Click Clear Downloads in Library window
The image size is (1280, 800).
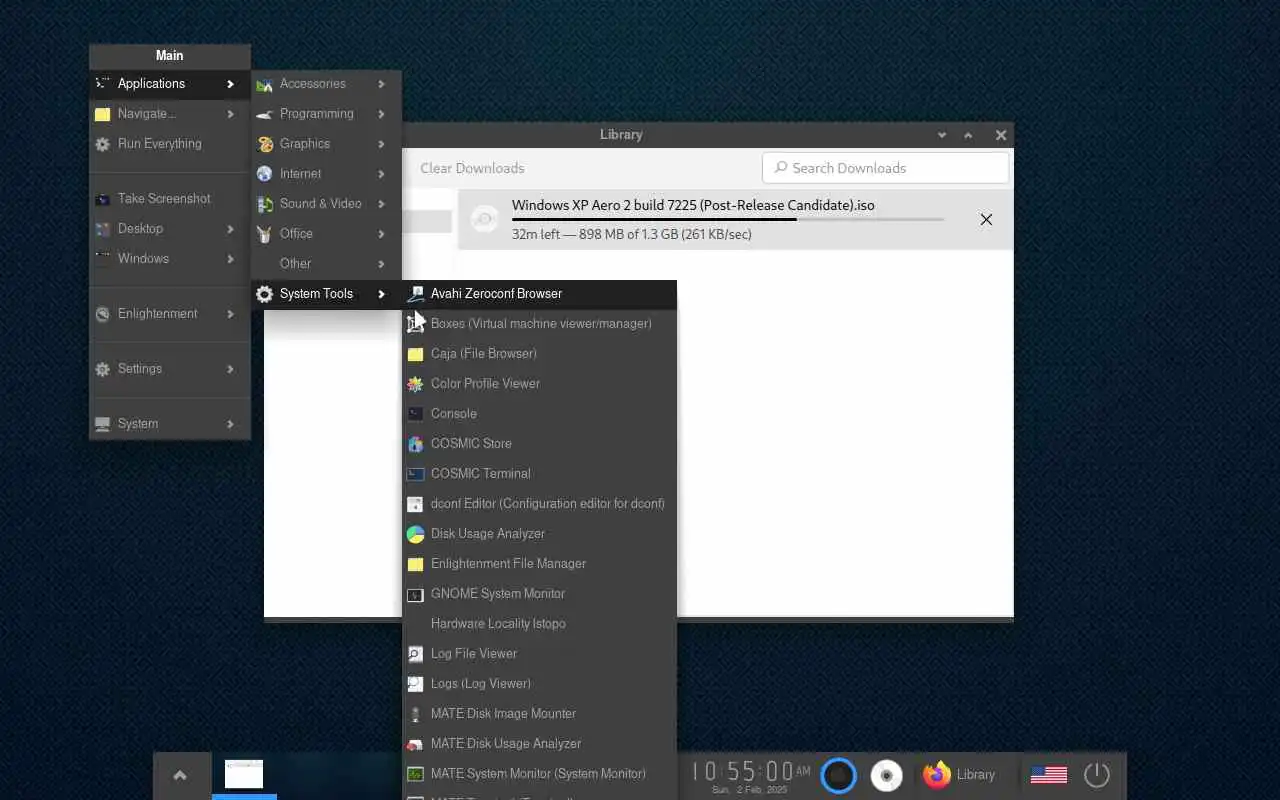(x=472, y=168)
